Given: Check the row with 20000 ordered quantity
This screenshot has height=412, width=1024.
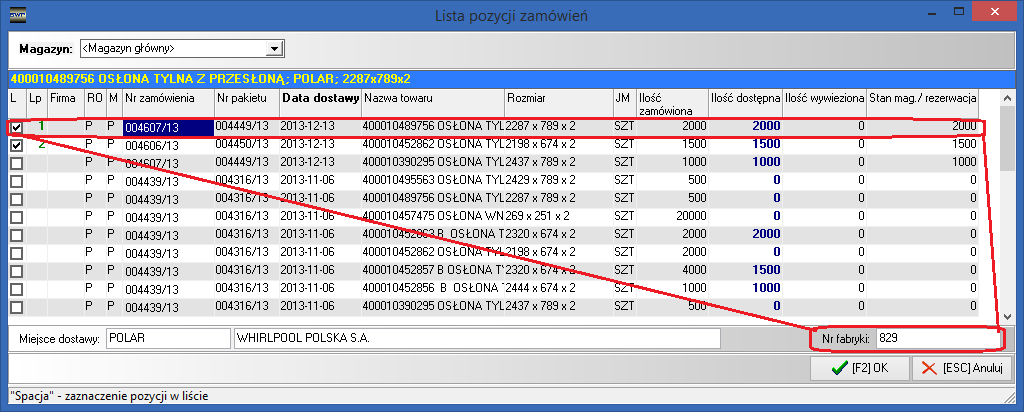Looking at the screenshot, I should coord(16,217).
